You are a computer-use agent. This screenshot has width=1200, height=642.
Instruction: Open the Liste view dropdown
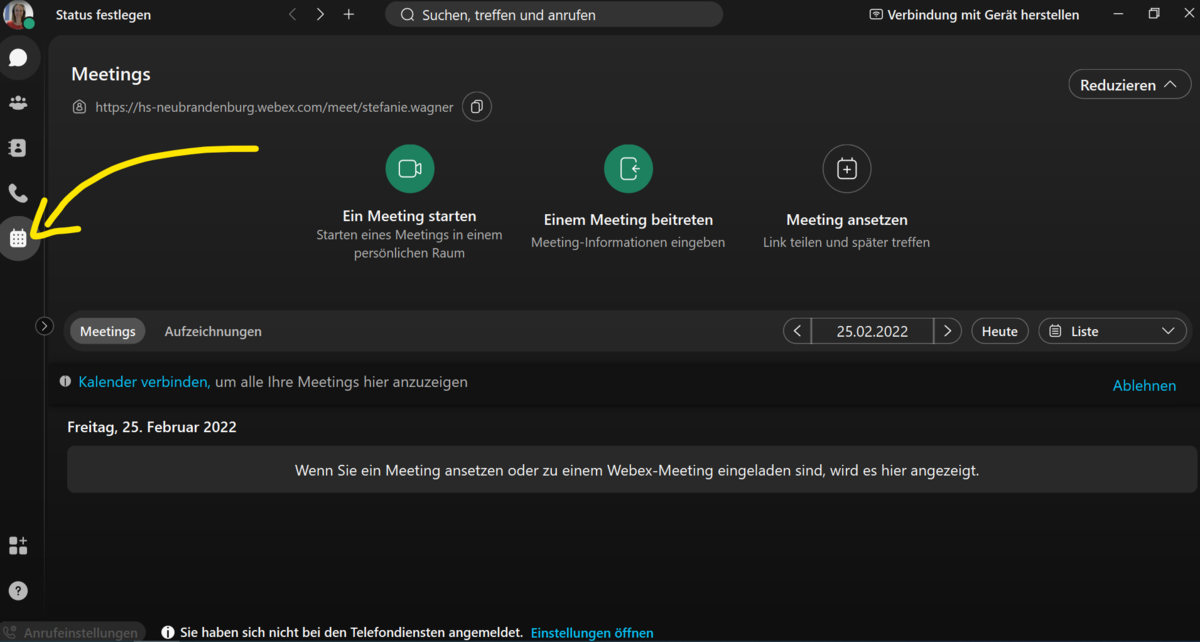point(1113,331)
